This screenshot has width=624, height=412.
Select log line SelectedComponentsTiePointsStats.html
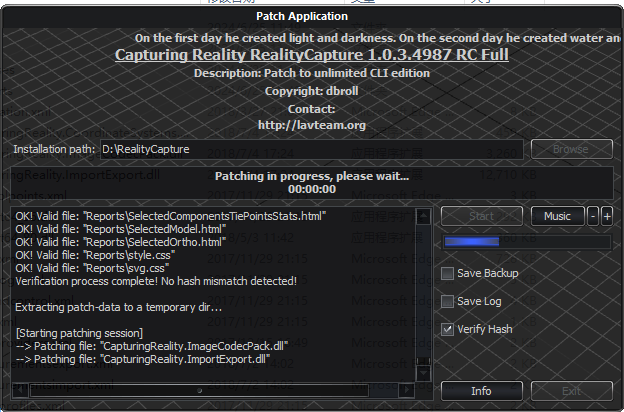(170, 217)
